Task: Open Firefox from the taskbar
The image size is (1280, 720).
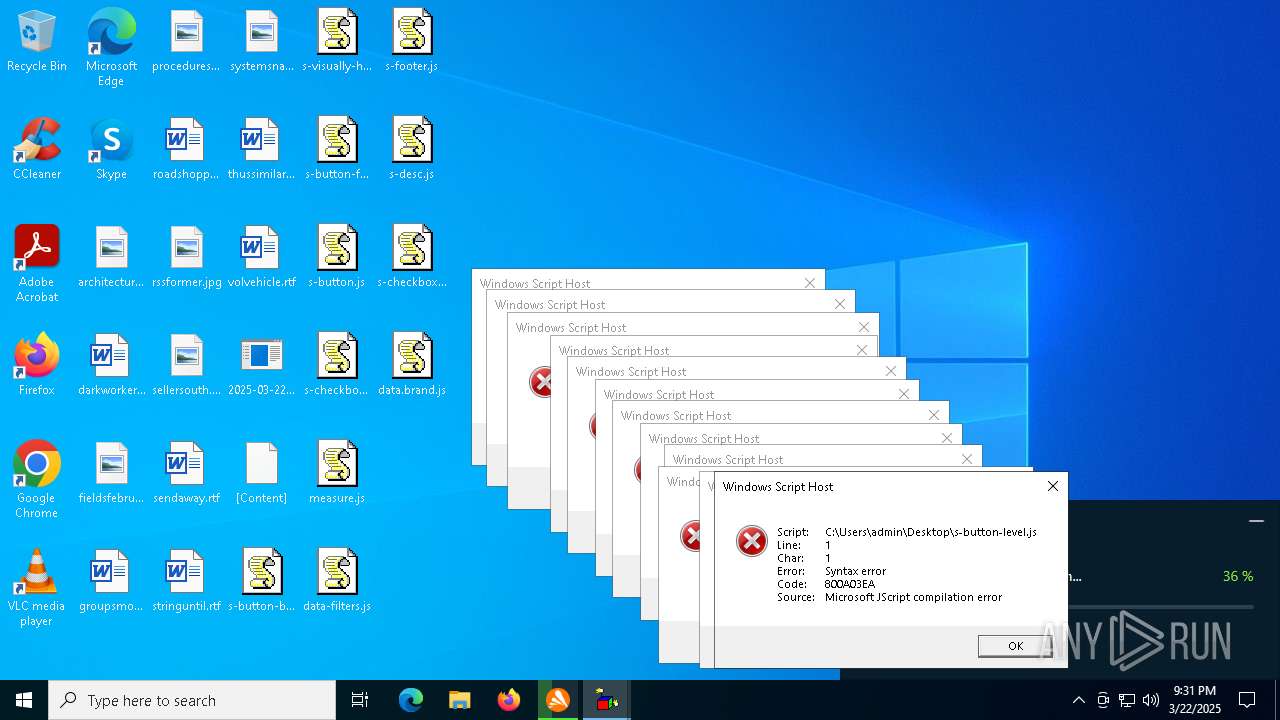Action: 508,700
